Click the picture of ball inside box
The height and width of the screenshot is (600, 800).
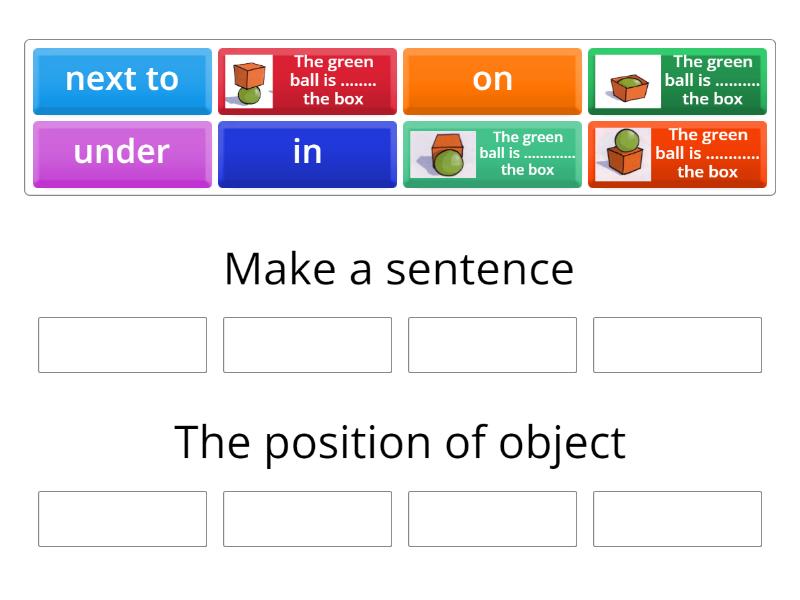point(629,82)
